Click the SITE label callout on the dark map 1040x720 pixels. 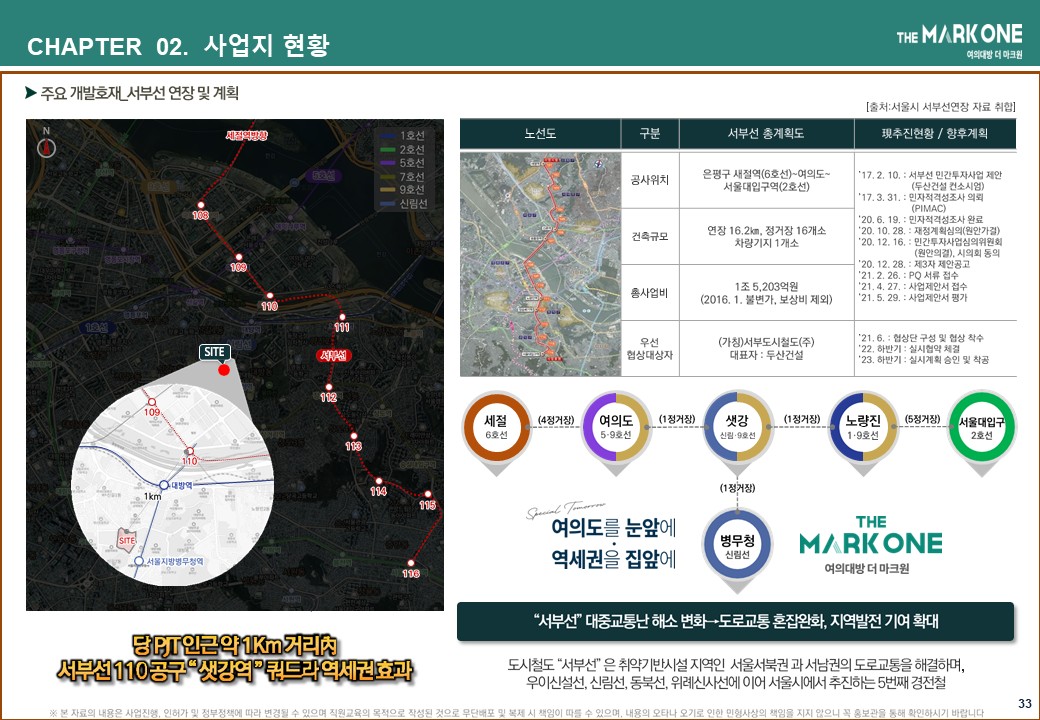214,352
